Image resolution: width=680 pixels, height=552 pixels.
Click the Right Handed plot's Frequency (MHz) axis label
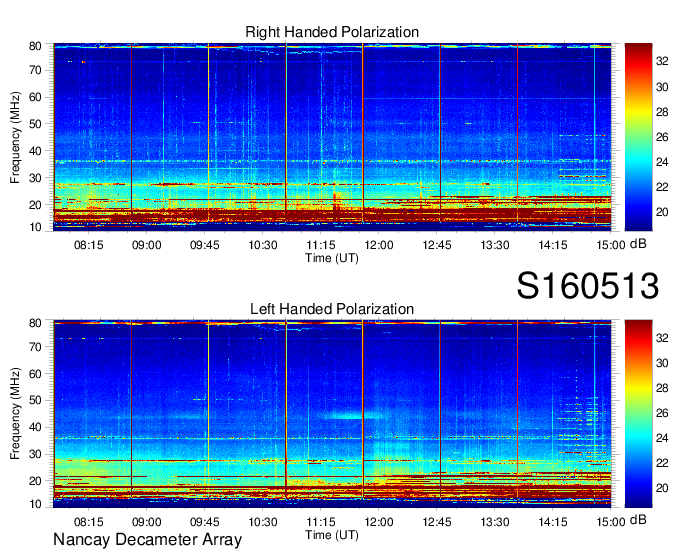coord(15,137)
